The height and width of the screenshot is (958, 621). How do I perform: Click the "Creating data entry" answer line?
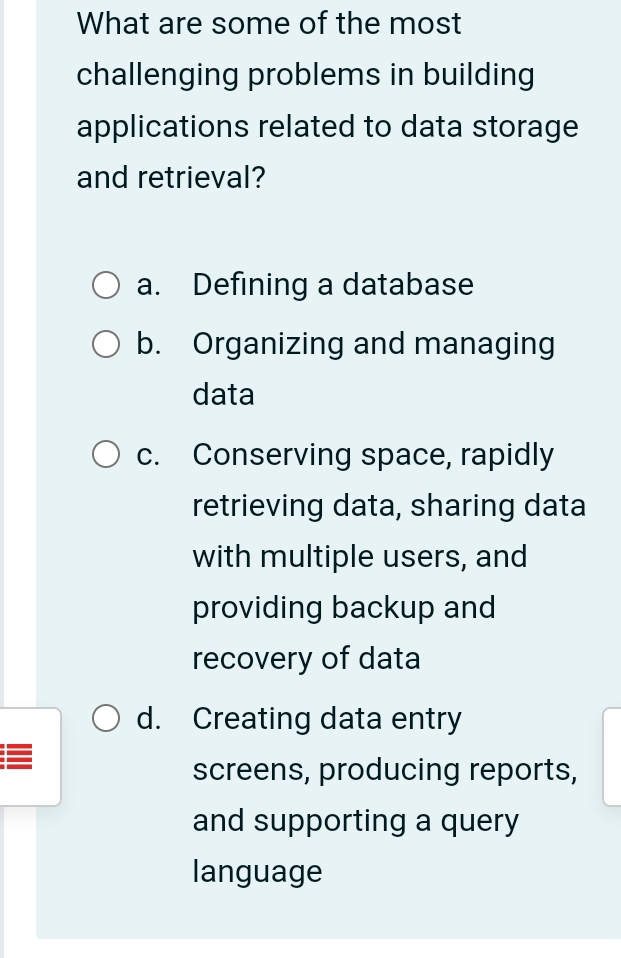pos(327,719)
